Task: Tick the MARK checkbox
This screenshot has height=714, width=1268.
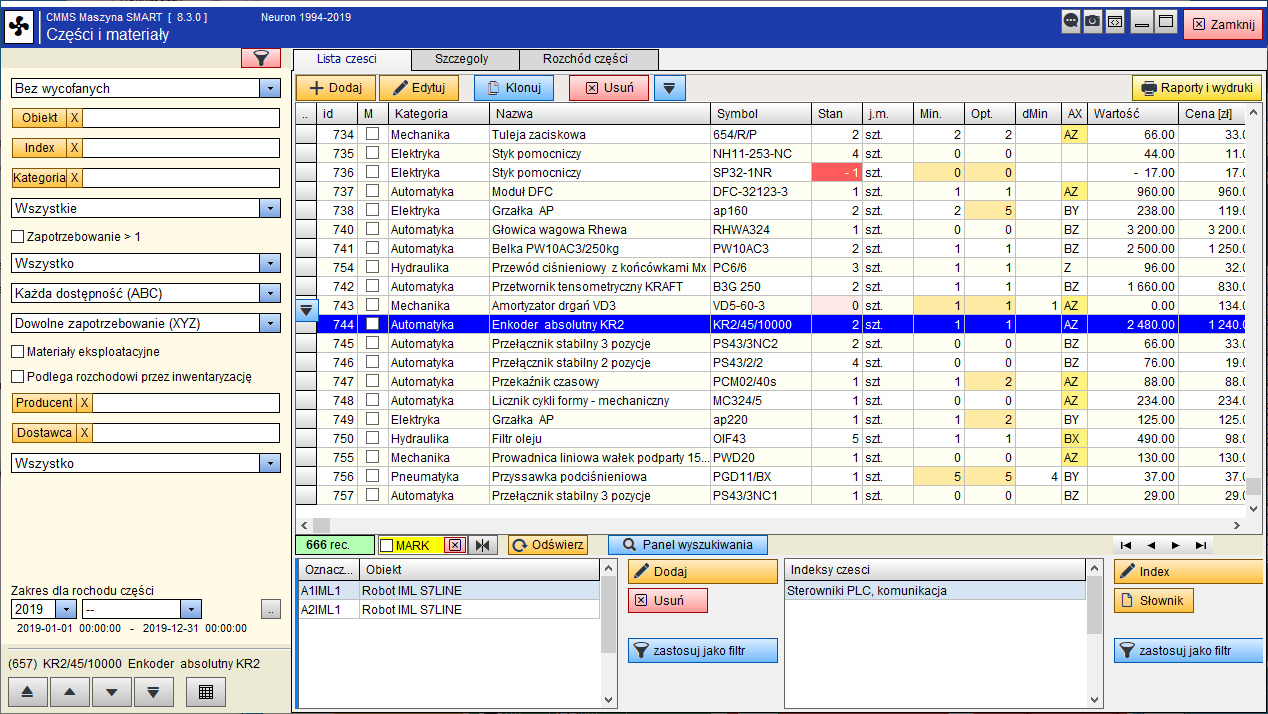Action: (387, 546)
